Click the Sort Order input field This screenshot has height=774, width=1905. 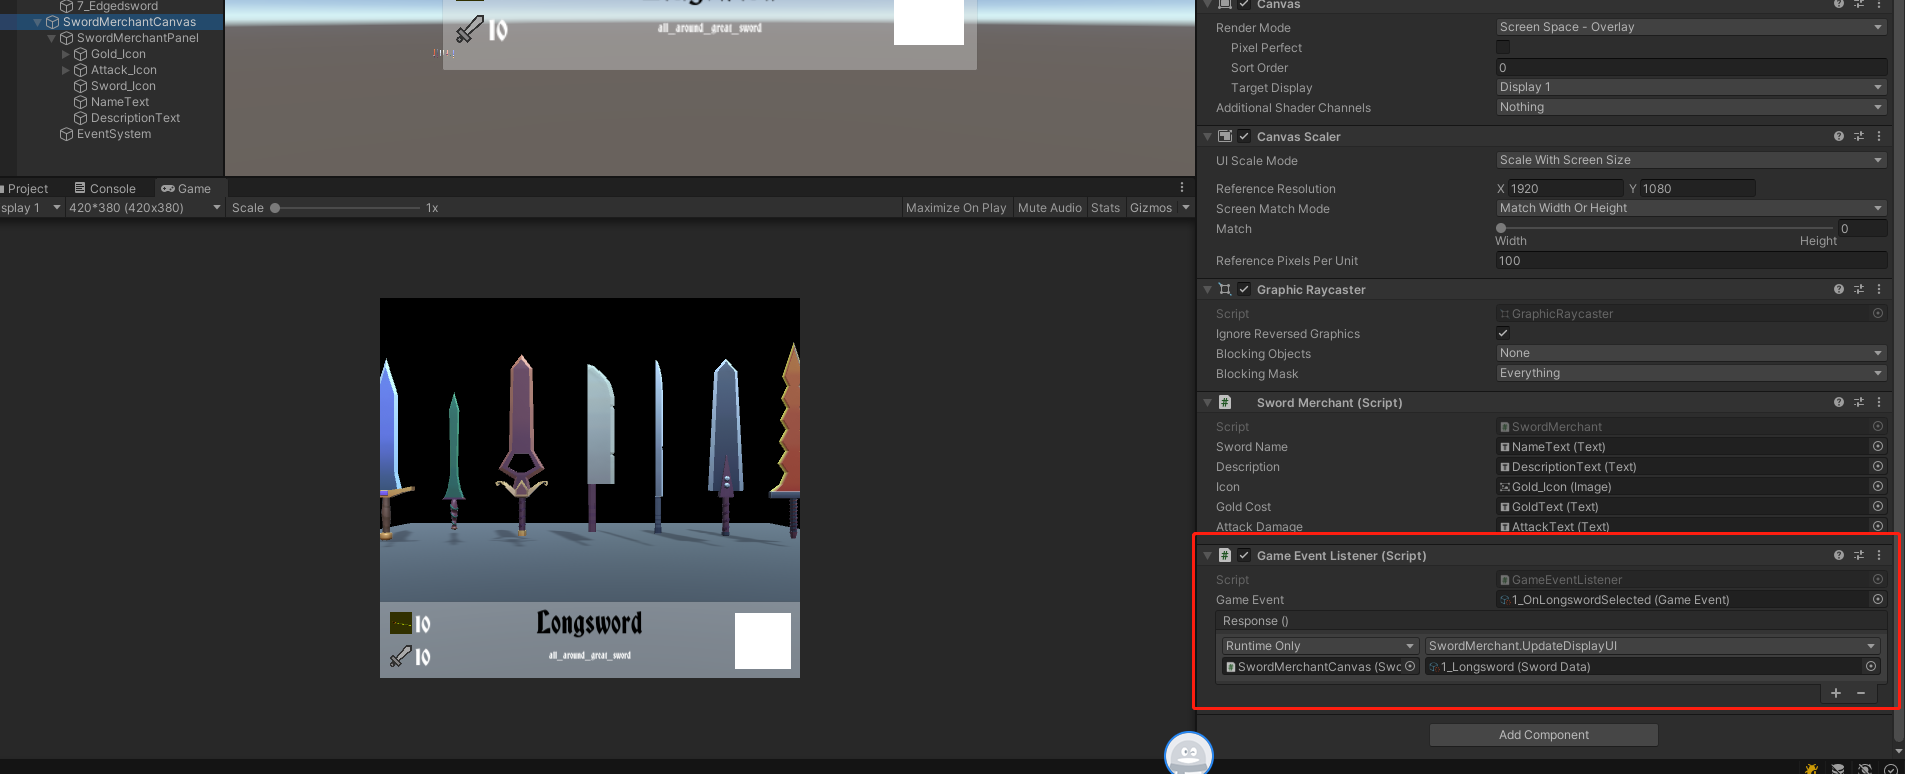click(x=1691, y=67)
